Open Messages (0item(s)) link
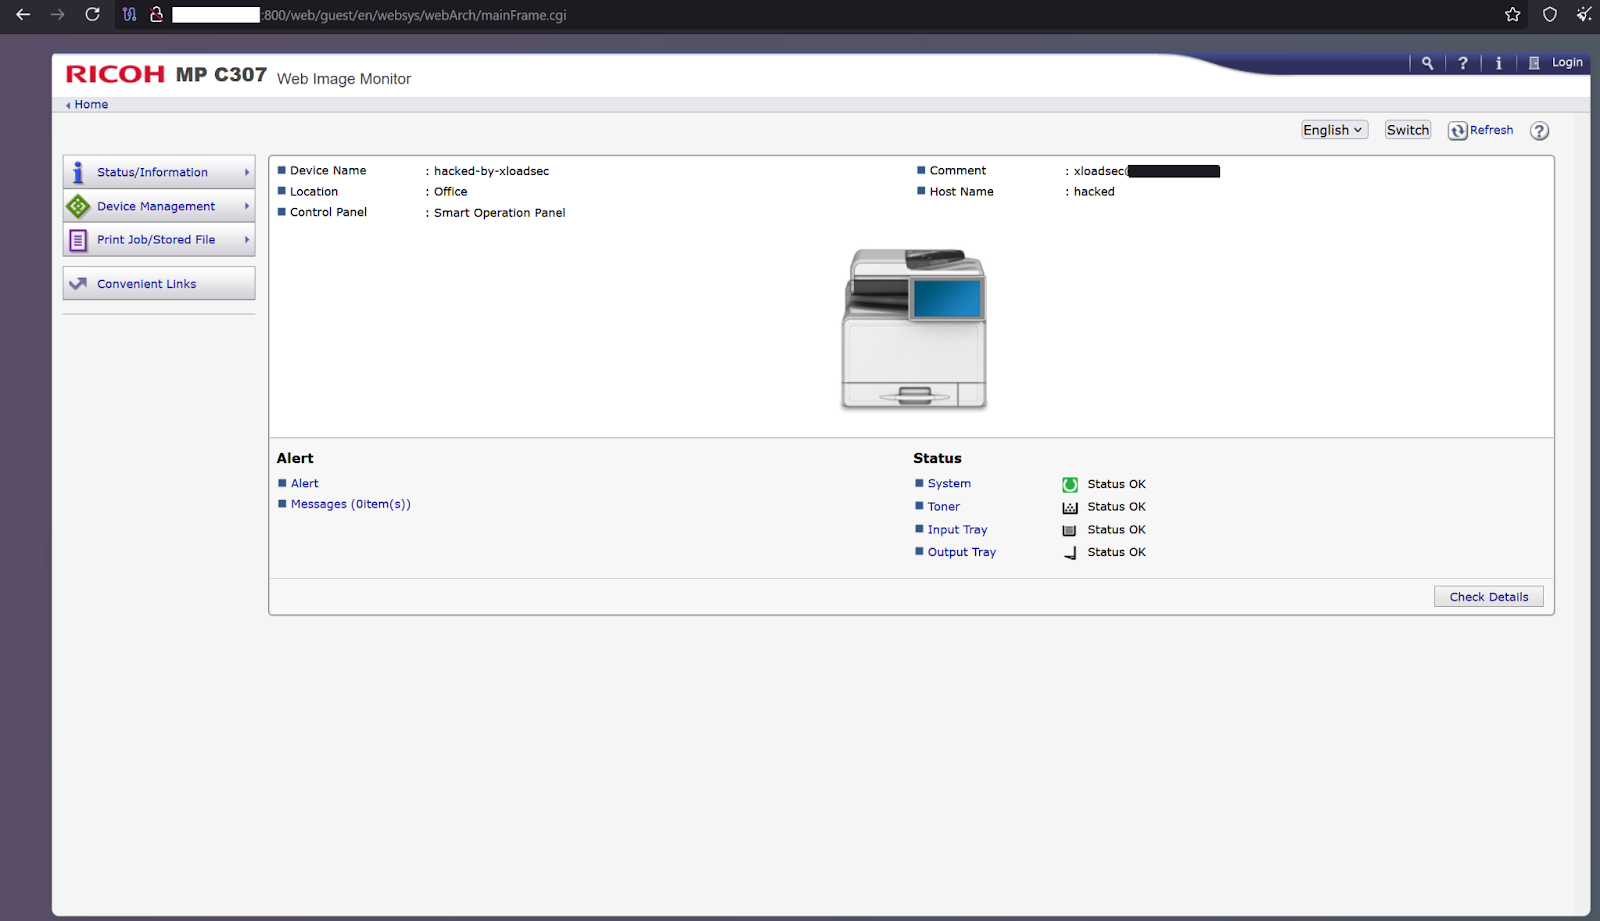The image size is (1600, 921). [351, 504]
